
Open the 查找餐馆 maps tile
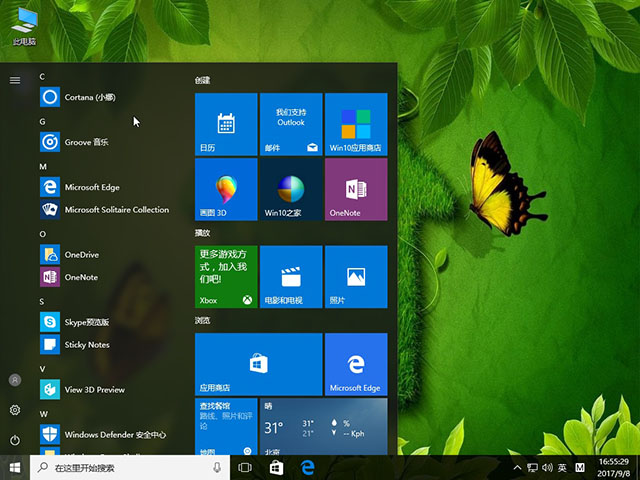click(226, 427)
